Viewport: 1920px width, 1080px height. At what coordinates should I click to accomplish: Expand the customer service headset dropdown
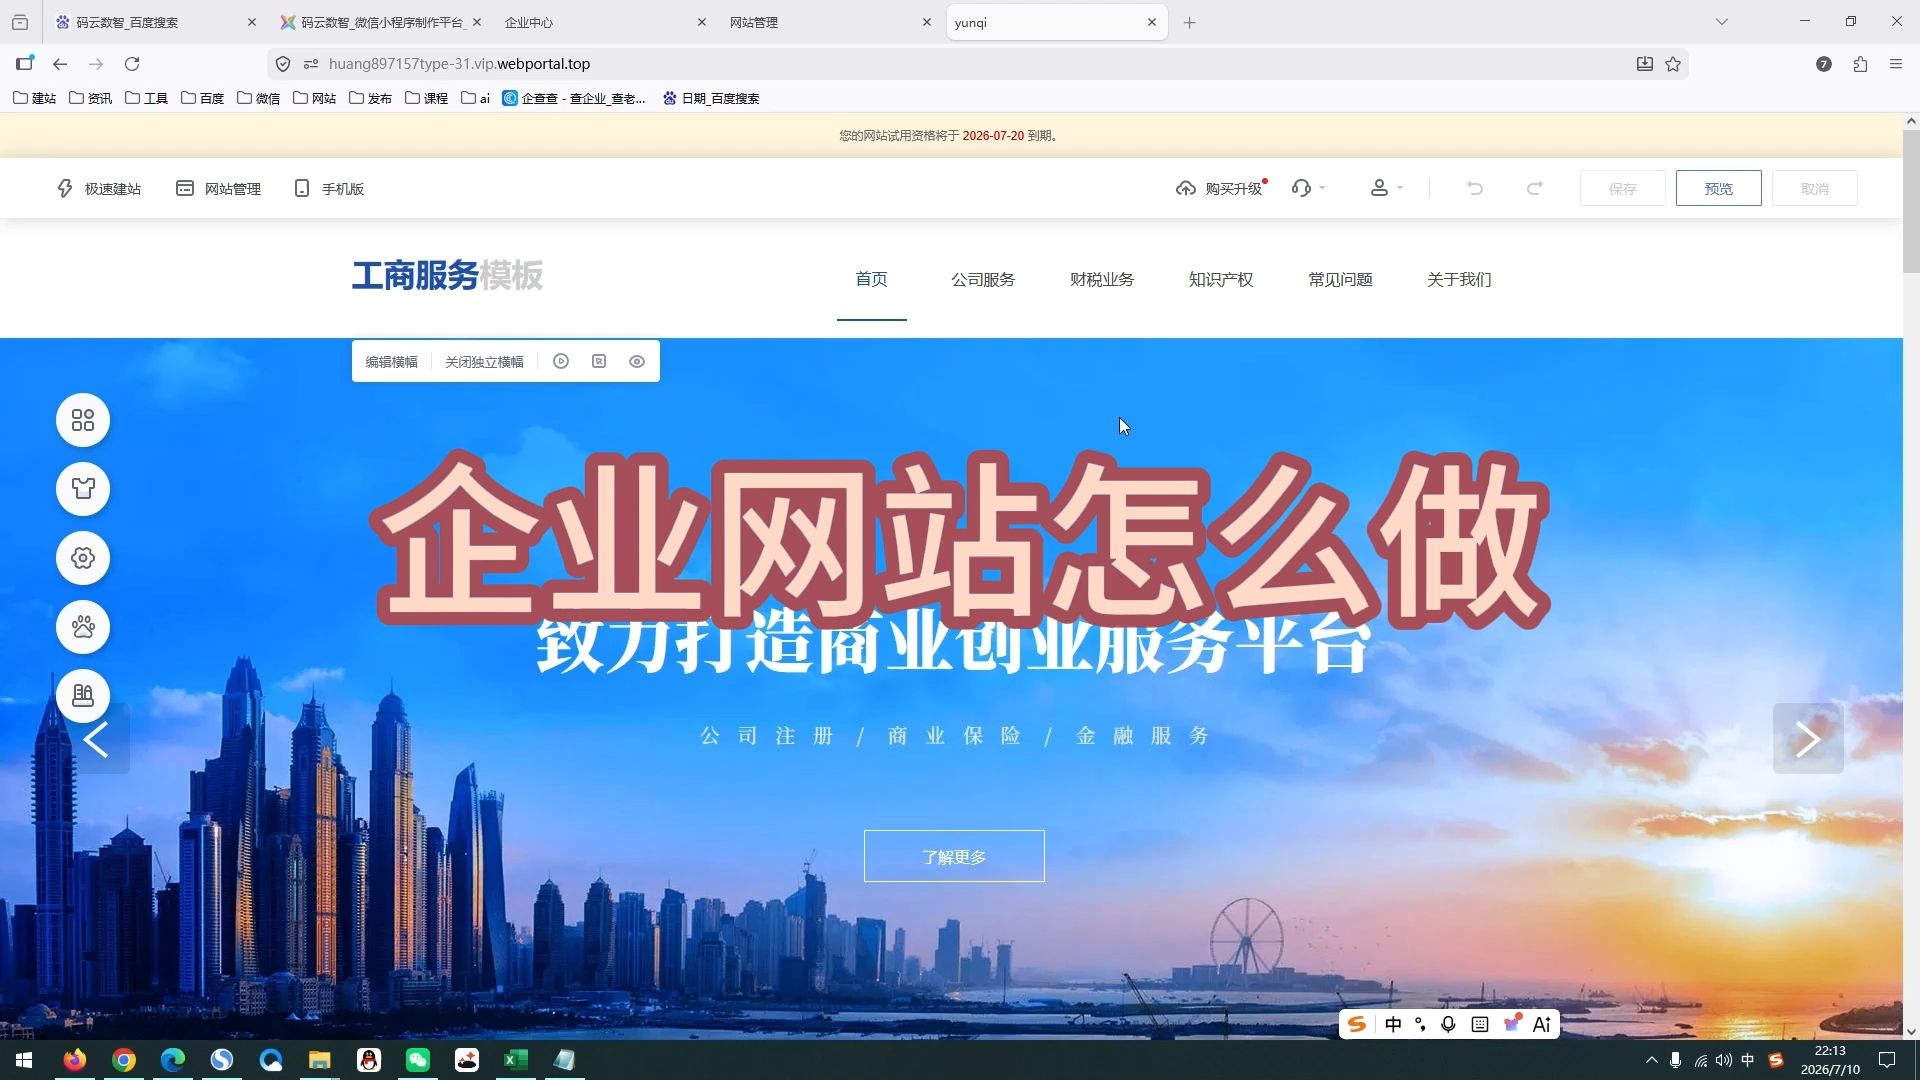click(1308, 188)
